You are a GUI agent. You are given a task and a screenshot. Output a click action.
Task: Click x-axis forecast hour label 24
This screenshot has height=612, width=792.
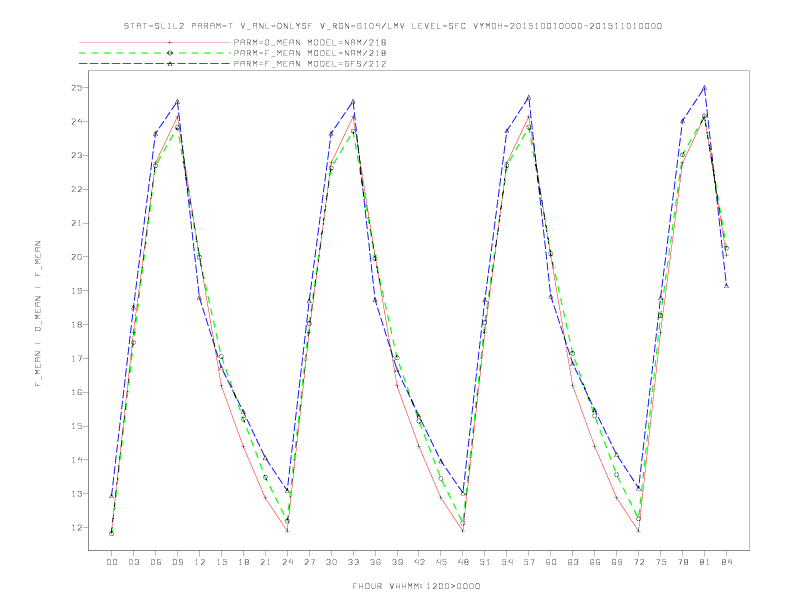(287, 562)
